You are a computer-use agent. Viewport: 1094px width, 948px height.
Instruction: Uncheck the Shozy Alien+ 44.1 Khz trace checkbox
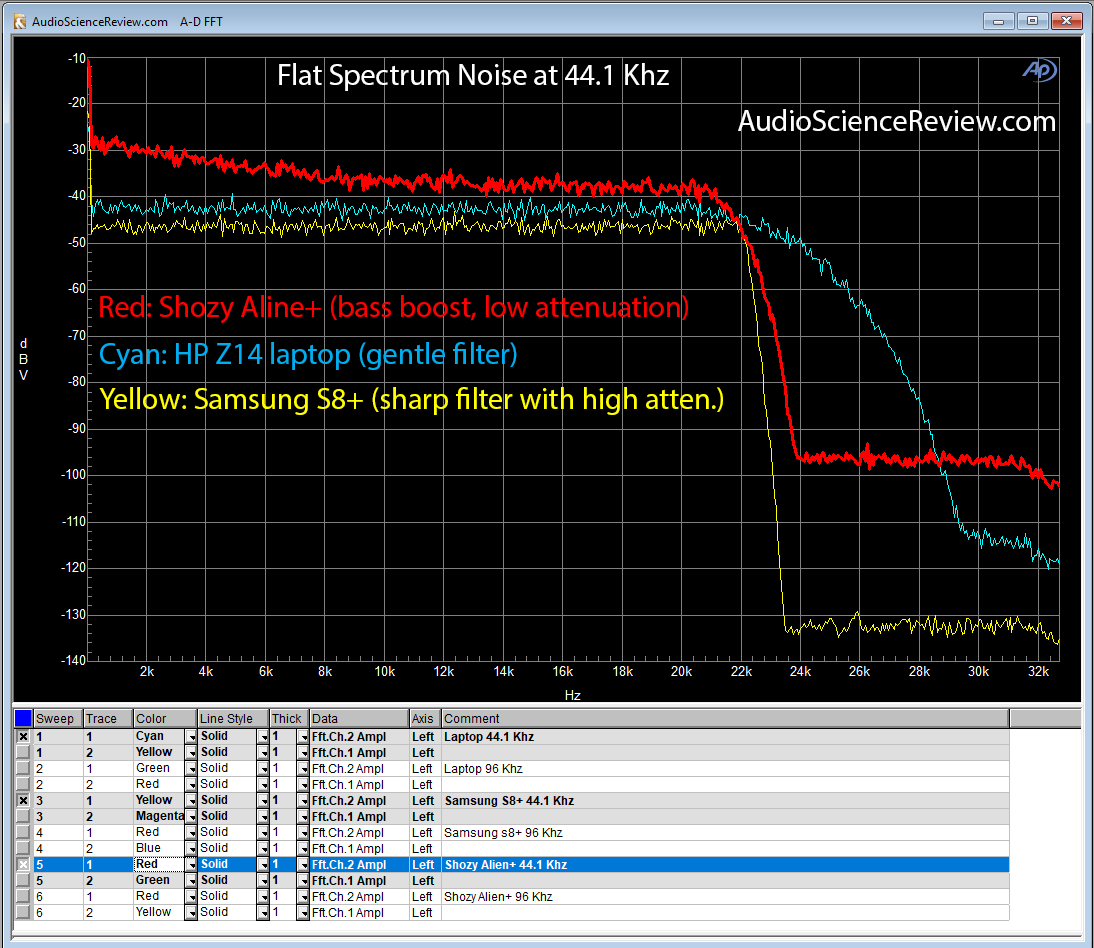pos(23,865)
